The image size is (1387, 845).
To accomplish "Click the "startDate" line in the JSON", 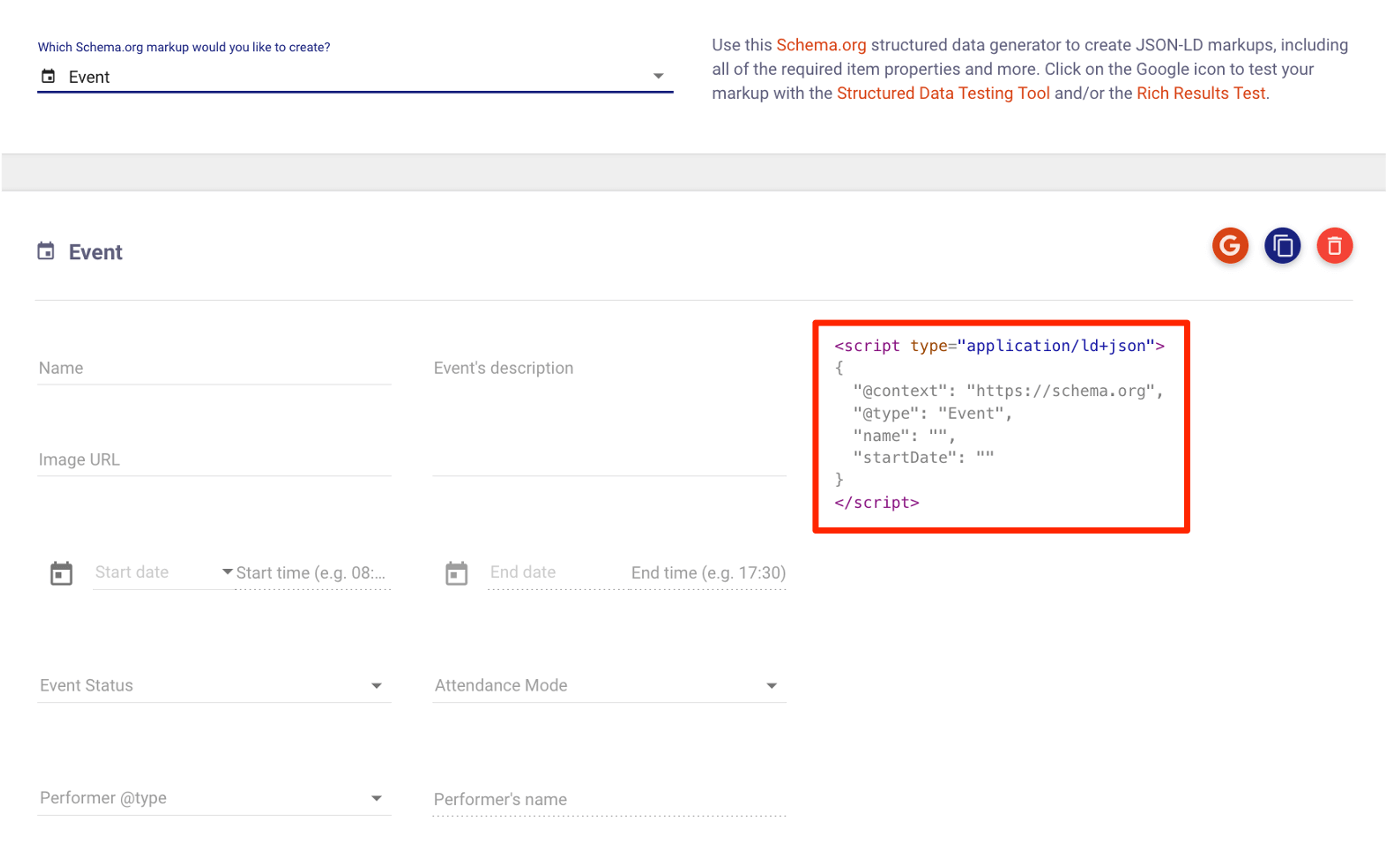I will [923, 457].
